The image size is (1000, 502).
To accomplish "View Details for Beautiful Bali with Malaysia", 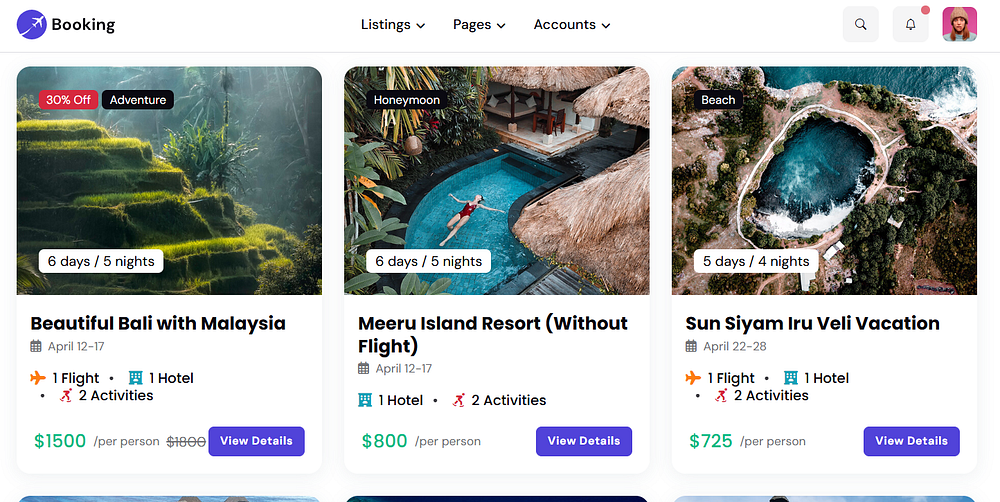I will (256, 441).
